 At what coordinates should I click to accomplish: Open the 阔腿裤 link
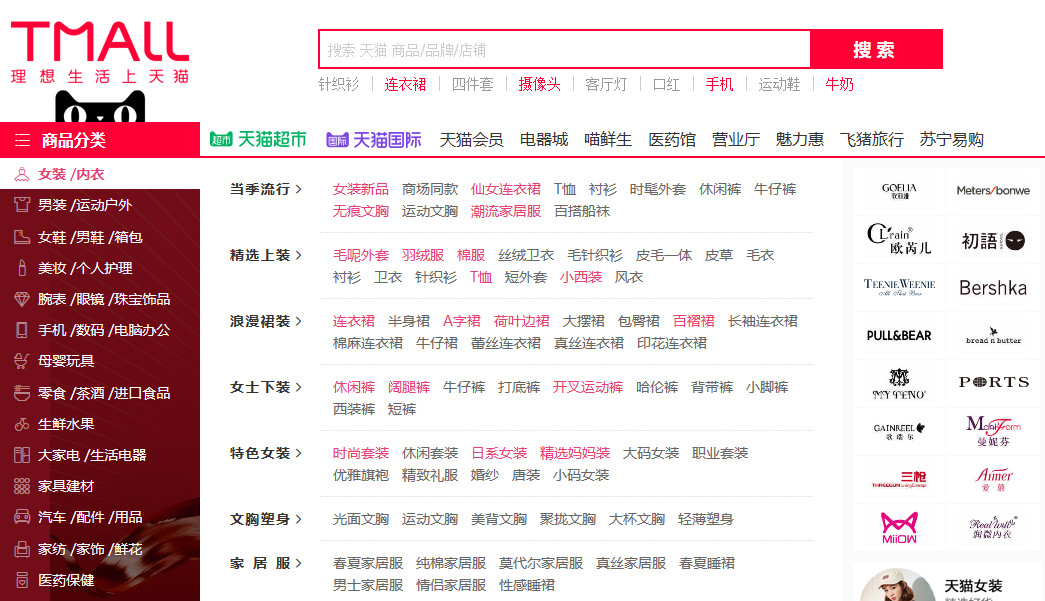(409, 387)
